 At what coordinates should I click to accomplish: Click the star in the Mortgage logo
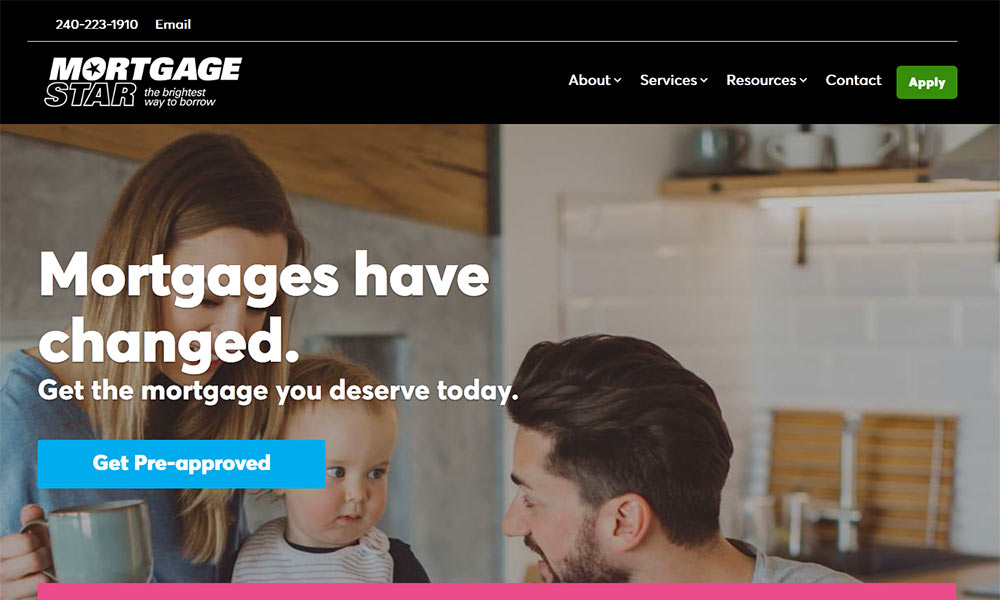pos(94,68)
